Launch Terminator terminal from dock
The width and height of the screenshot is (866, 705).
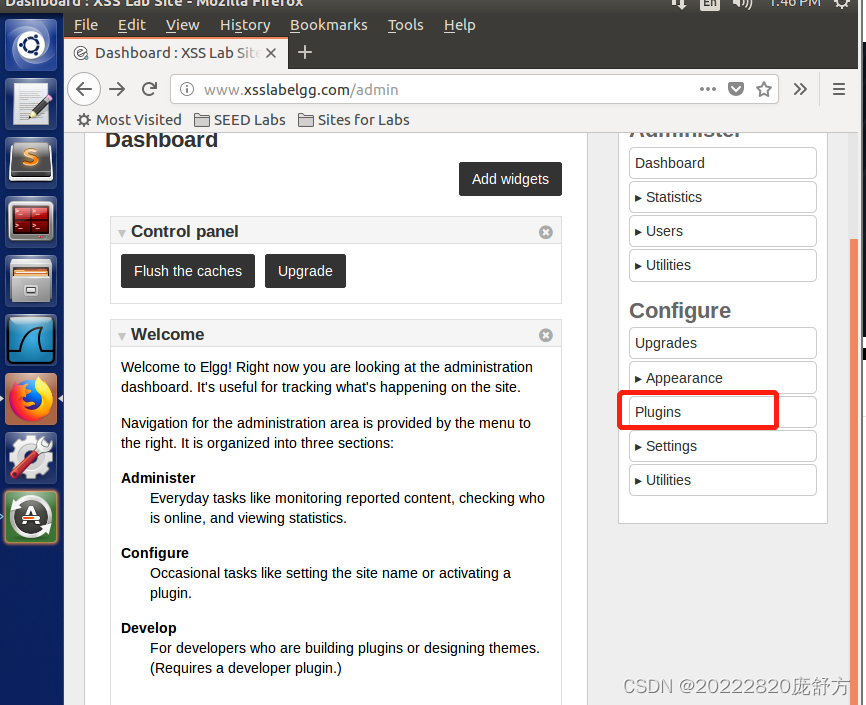pyautogui.click(x=31, y=222)
